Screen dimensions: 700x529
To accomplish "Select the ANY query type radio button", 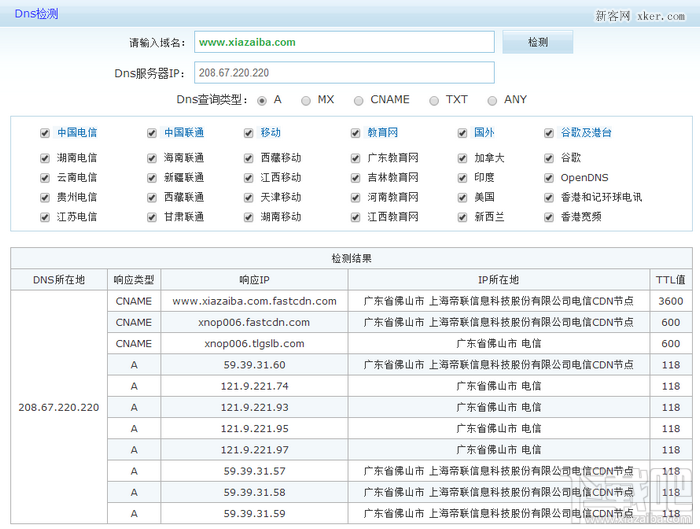I will (x=492, y=100).
